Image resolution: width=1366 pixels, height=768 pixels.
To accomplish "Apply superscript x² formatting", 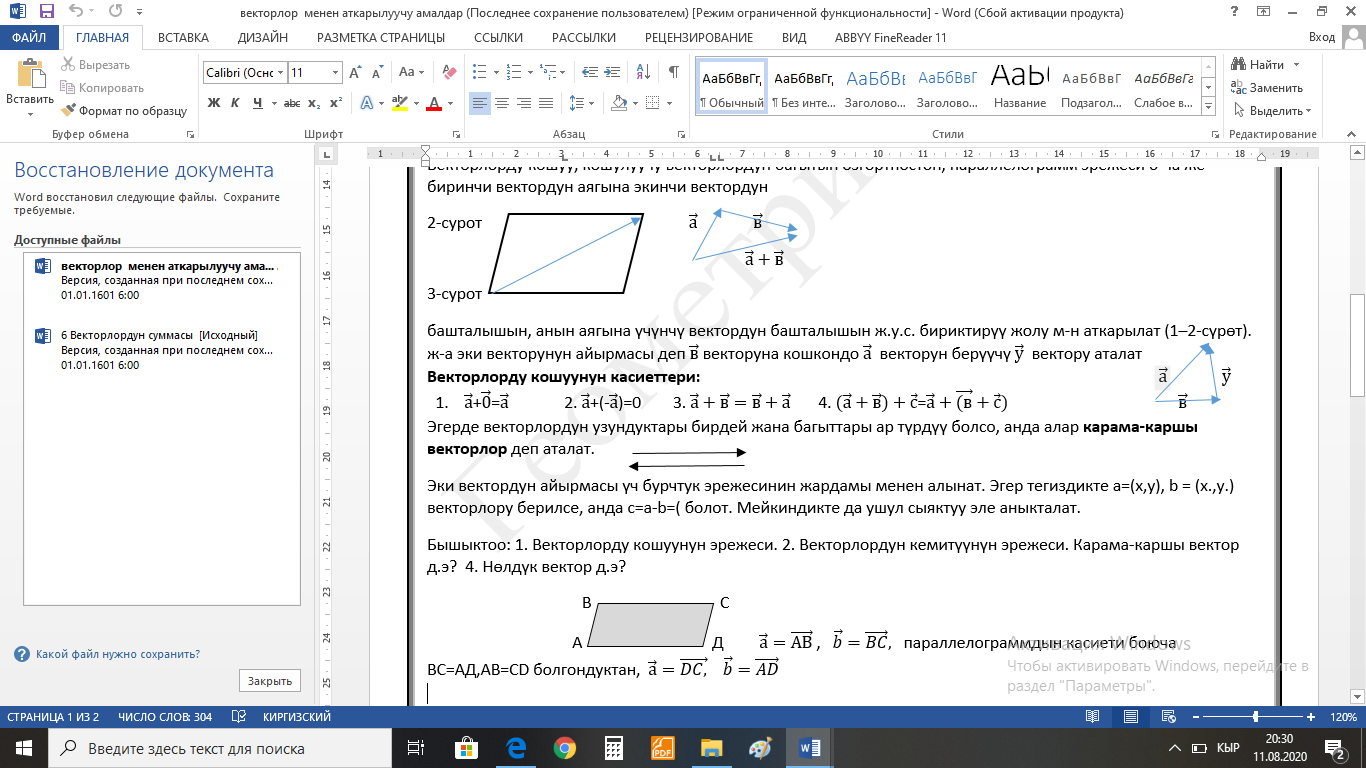I will [x=336, y=103].
